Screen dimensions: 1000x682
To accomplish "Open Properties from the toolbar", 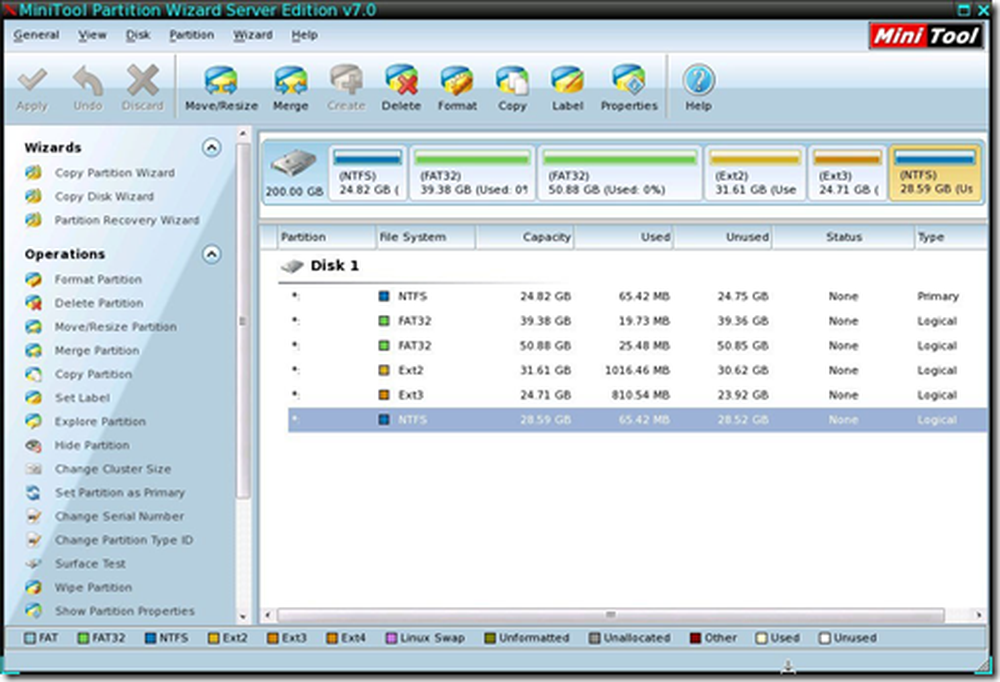I will point(629,80).
